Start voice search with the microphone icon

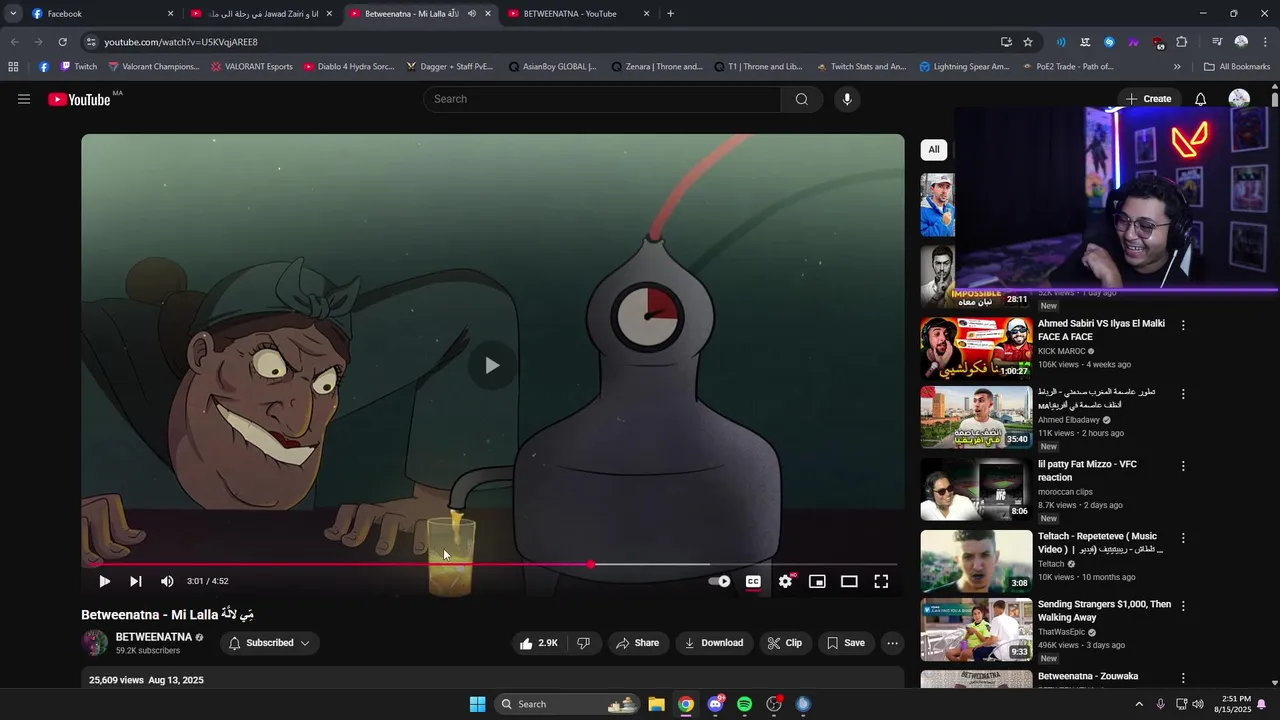tap(847, 99)
